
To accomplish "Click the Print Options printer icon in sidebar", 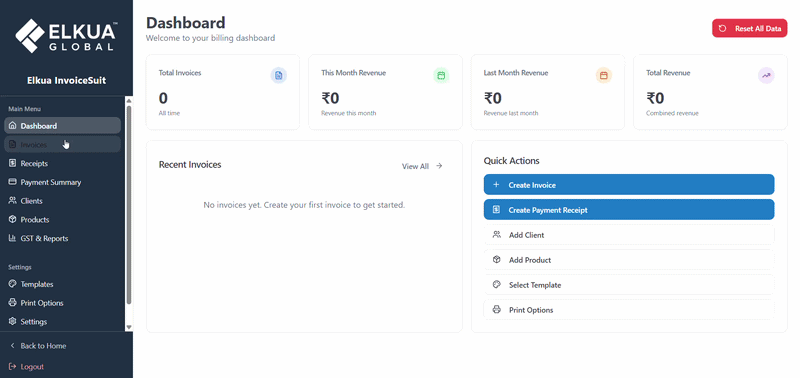I will [13, 303].
